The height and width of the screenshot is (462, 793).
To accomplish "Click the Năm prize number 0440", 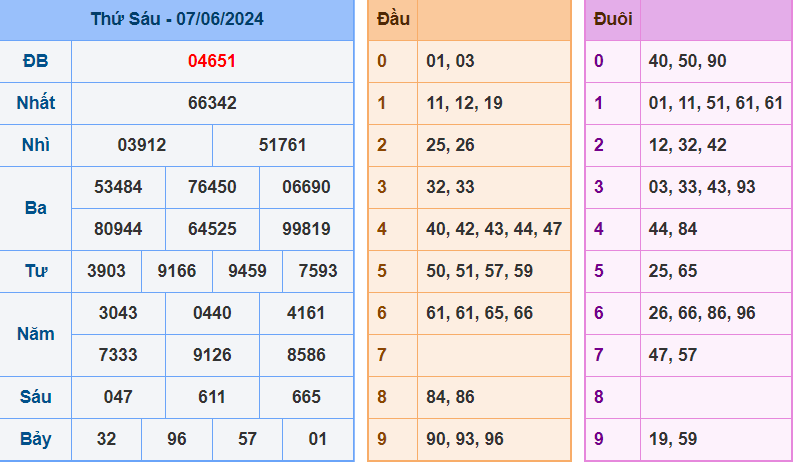I will 212,313.
